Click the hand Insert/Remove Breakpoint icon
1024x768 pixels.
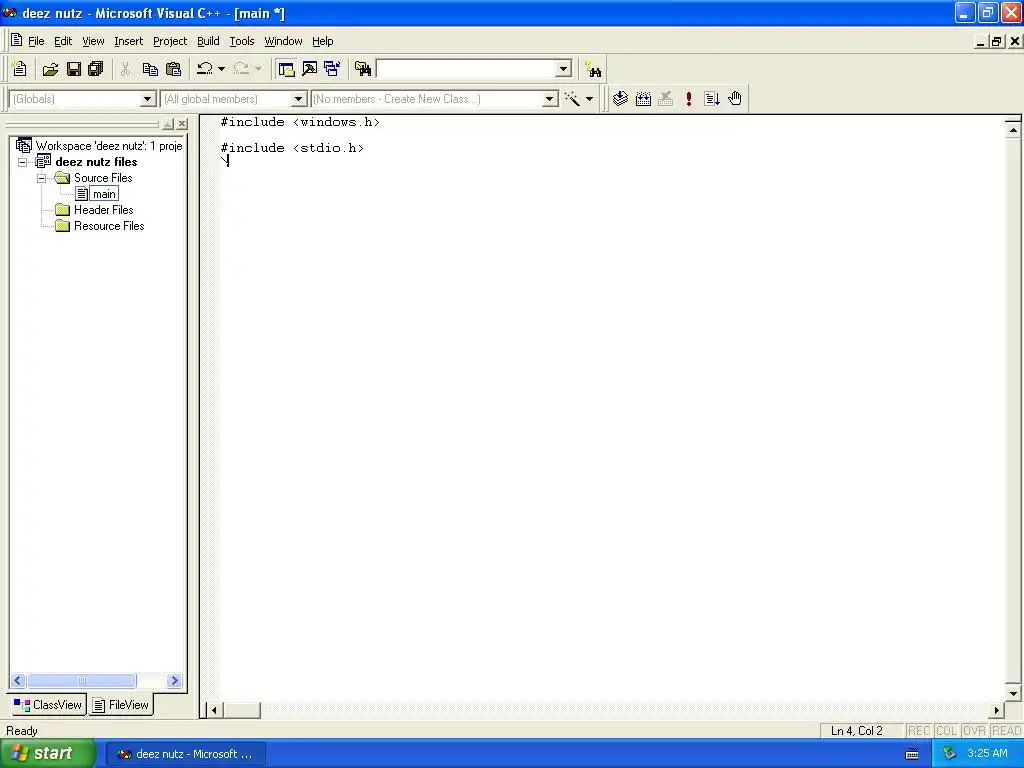pyautogui.click(x=735, y=99)
